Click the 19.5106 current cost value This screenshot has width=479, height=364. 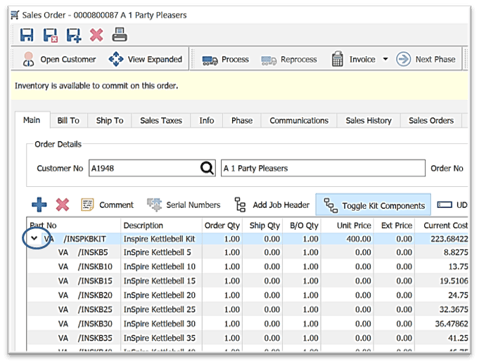454,281
